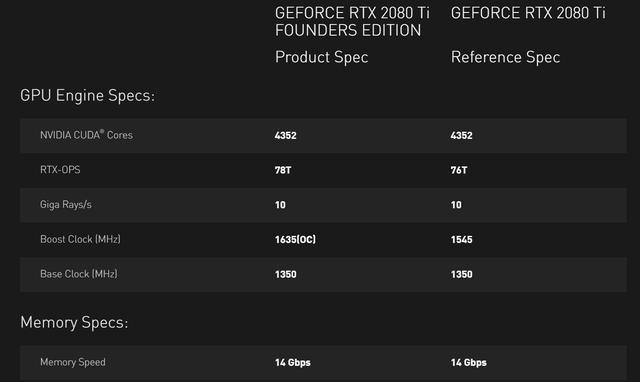Screen dimensions: 640x382
Task: Click the NVIDIA CUDA Cores row label
Action: point(86,135)
